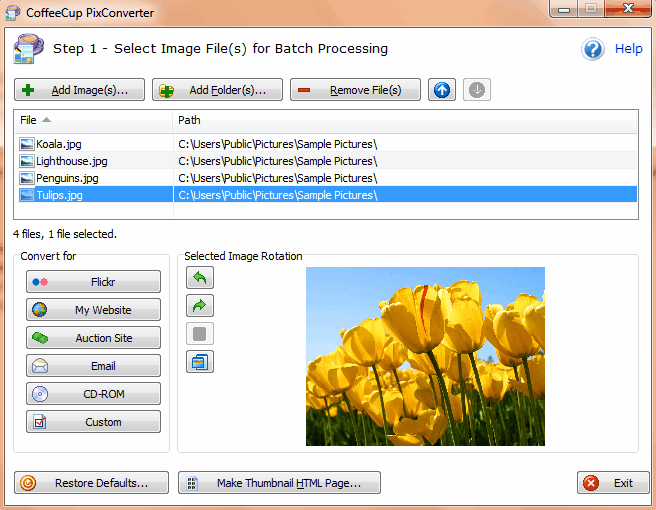Click the path cell of Koala.jpg row
The image size is (656, 510).
coord(278,144)
